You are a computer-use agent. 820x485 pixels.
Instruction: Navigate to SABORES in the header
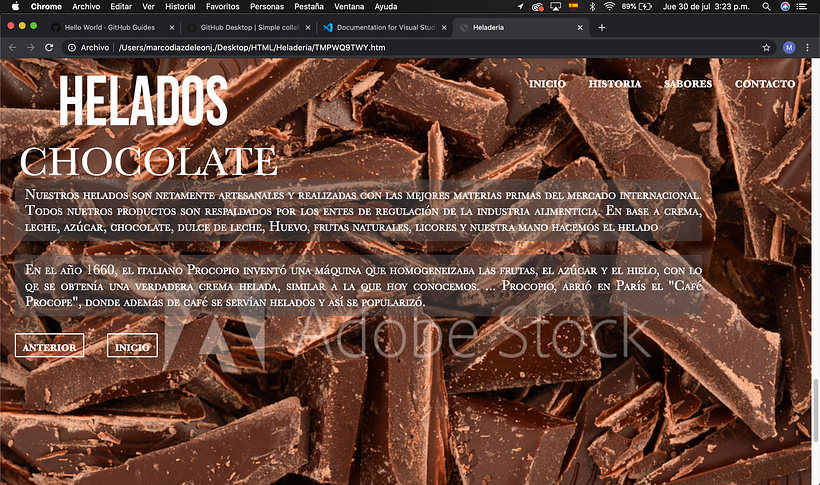[x=688, y=84]
